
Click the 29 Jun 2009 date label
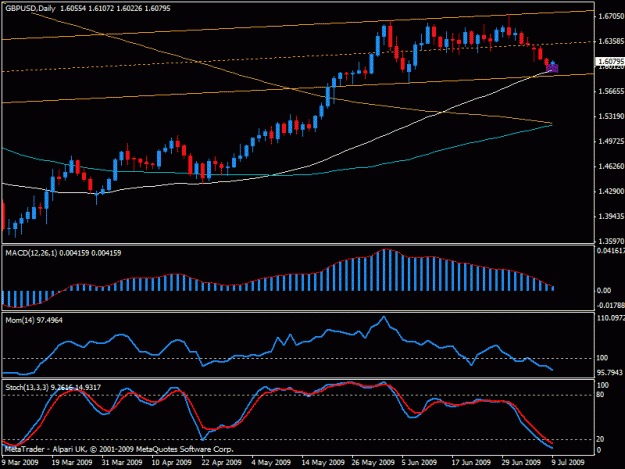521,462
